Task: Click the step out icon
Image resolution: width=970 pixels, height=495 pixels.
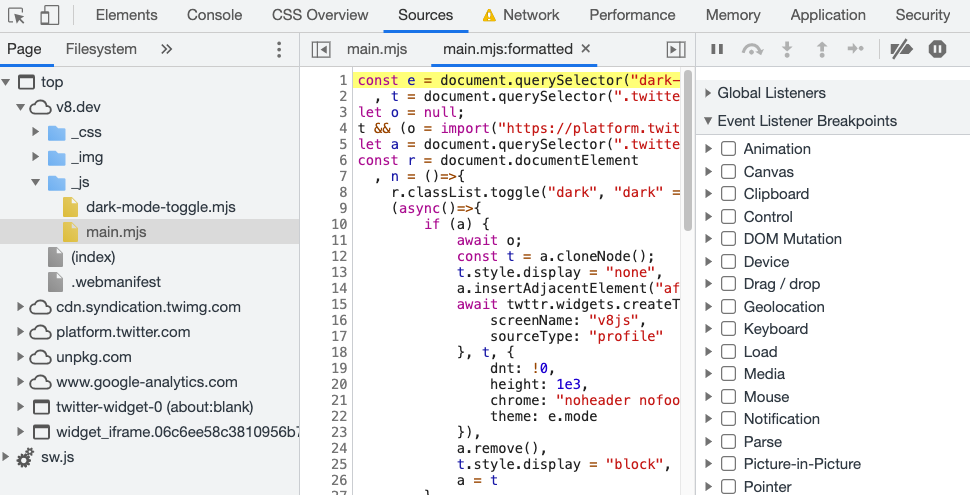Action: [822, 50]
